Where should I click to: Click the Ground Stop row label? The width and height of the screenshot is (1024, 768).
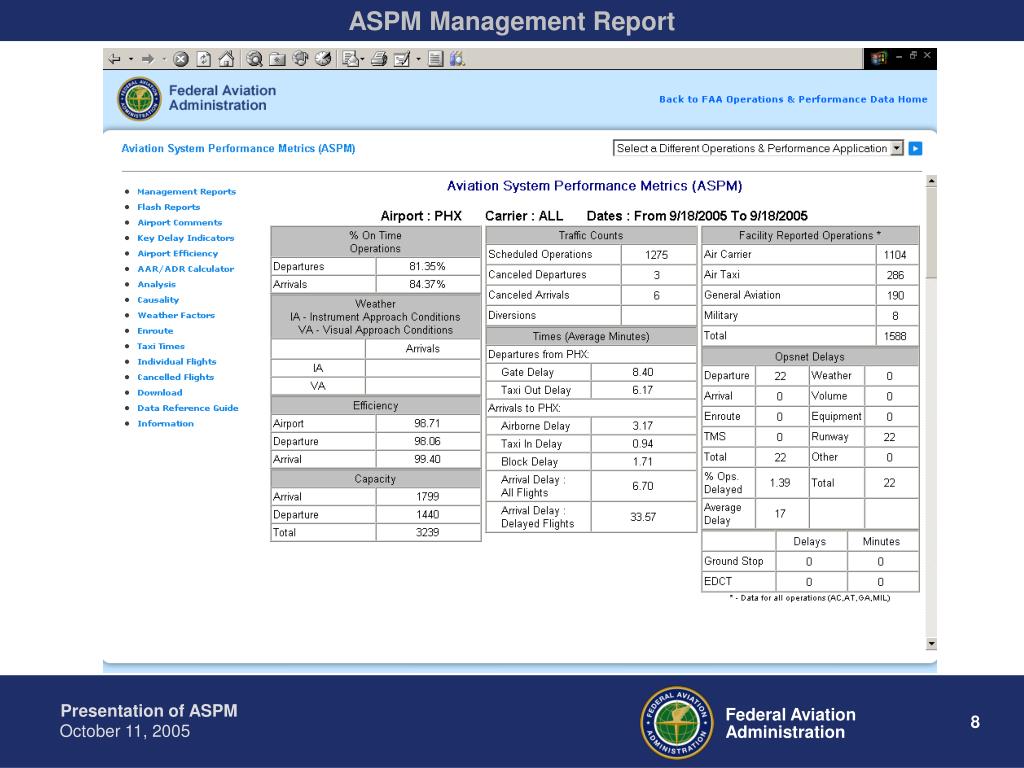(x=733, y=561)
